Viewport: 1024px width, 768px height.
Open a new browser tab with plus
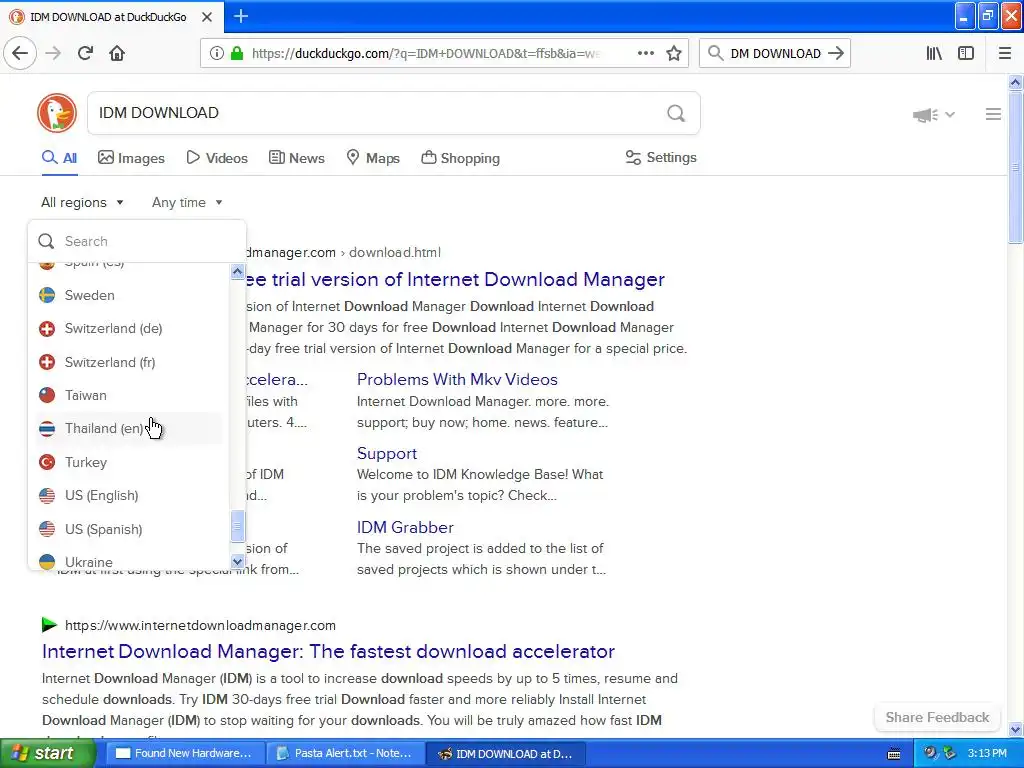241,16
